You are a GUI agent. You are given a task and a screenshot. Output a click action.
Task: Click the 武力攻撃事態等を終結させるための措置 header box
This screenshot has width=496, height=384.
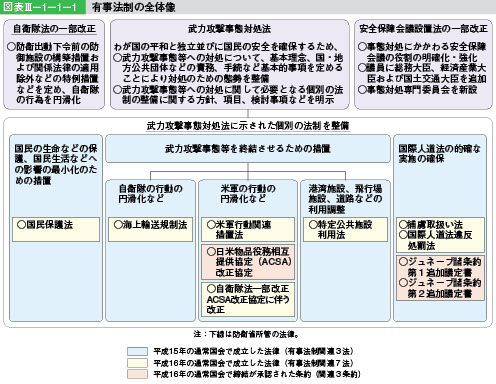click(x=248, y=149)
